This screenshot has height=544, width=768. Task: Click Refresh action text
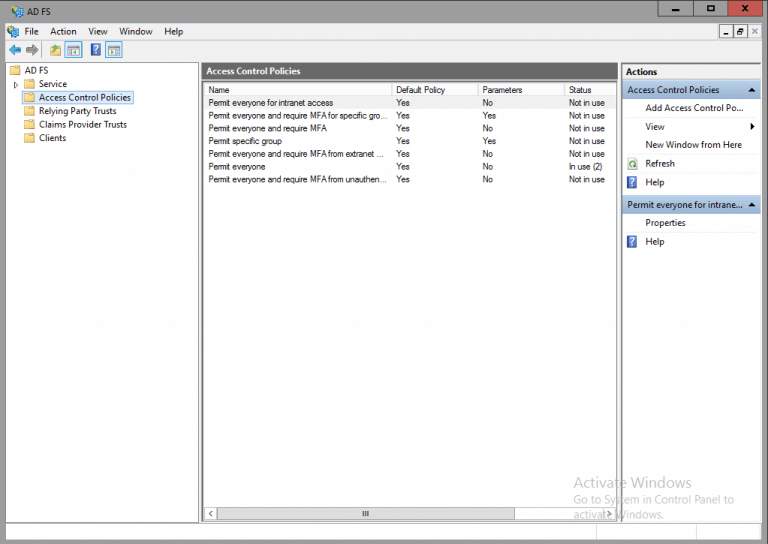[x=660, y=164]
